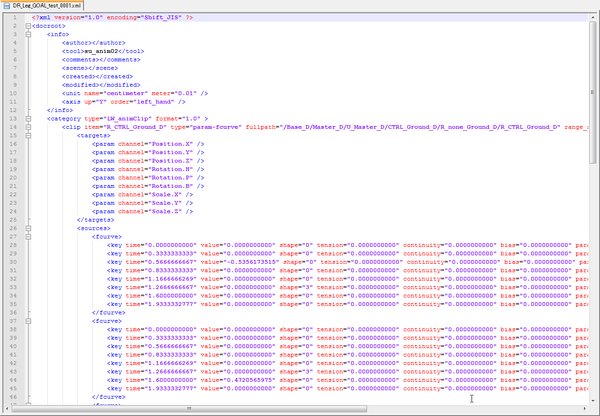The image size is (600, 416).
Task: Click the closing fcurve tag on line 36
Action: click(109, 312)
